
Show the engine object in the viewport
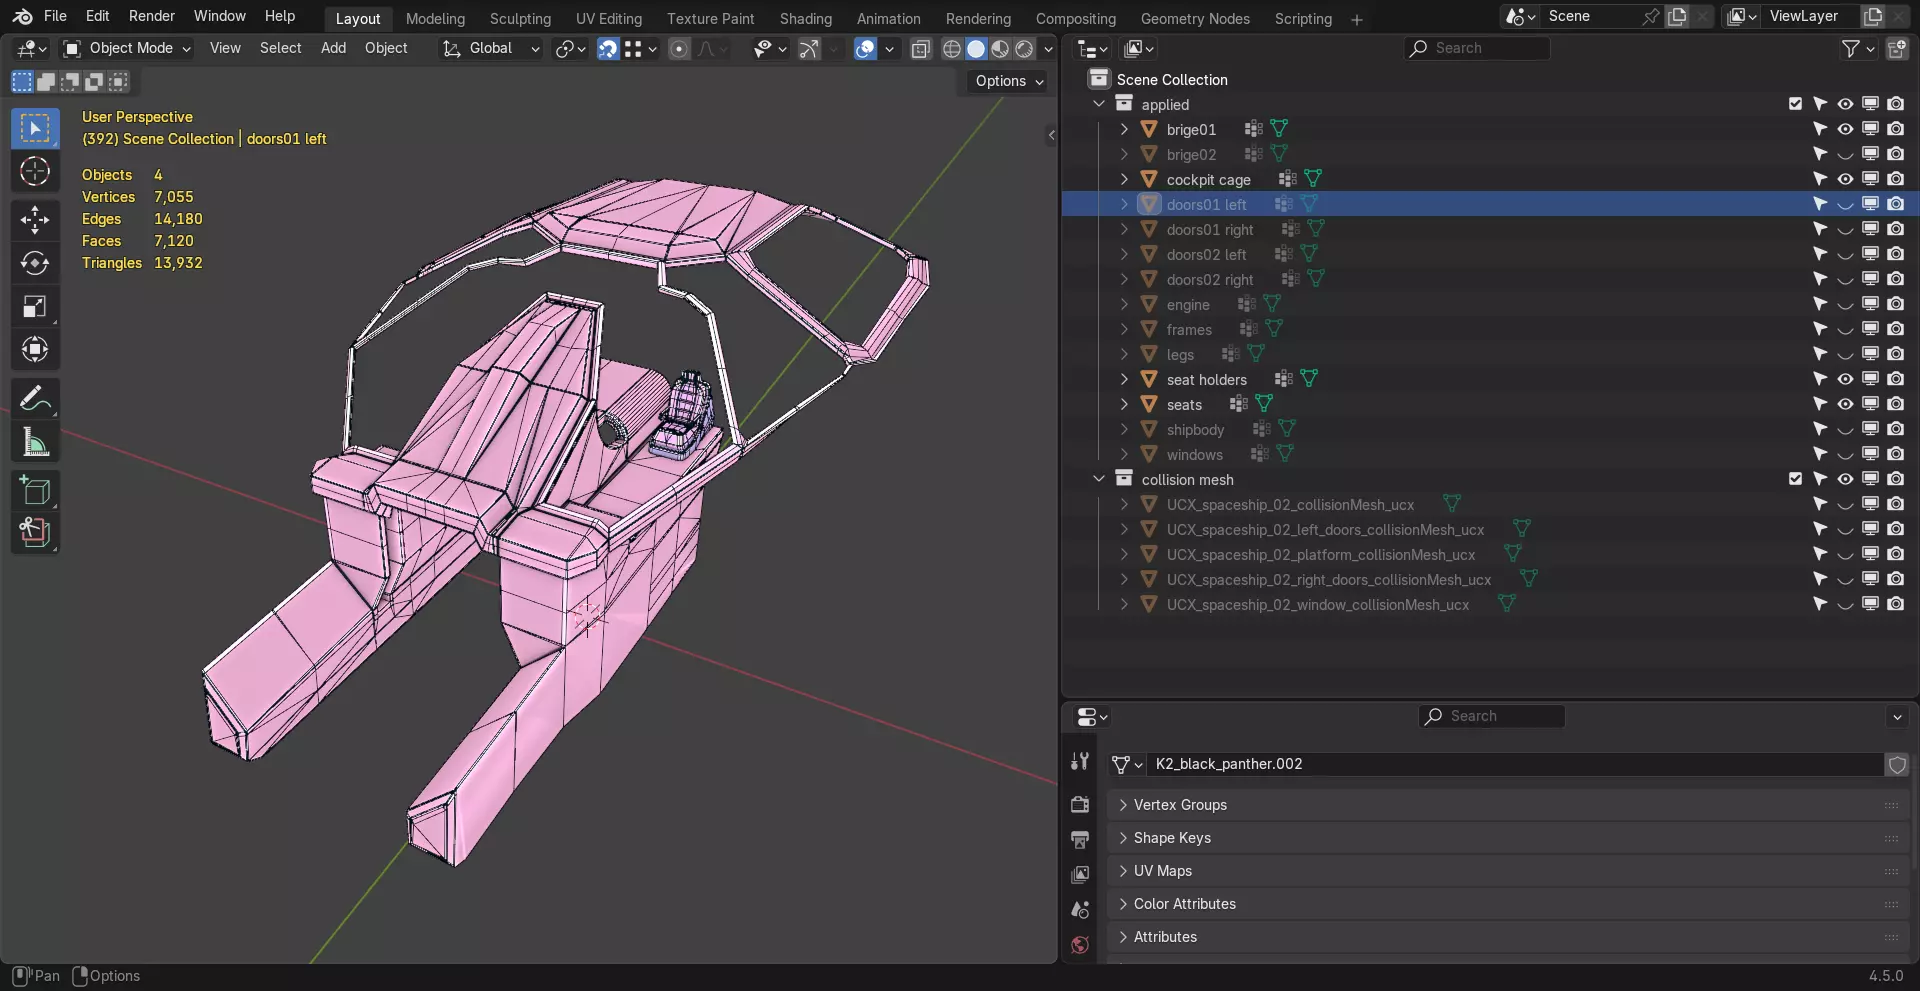[x=1845, y=304]
